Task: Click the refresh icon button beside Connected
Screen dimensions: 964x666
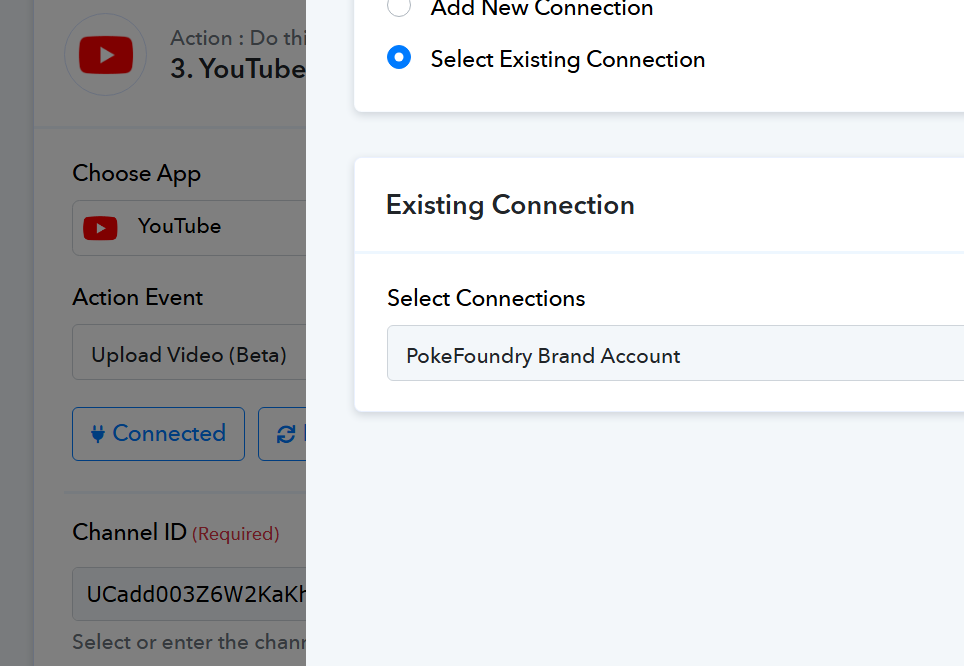Action: coord(283,434)
